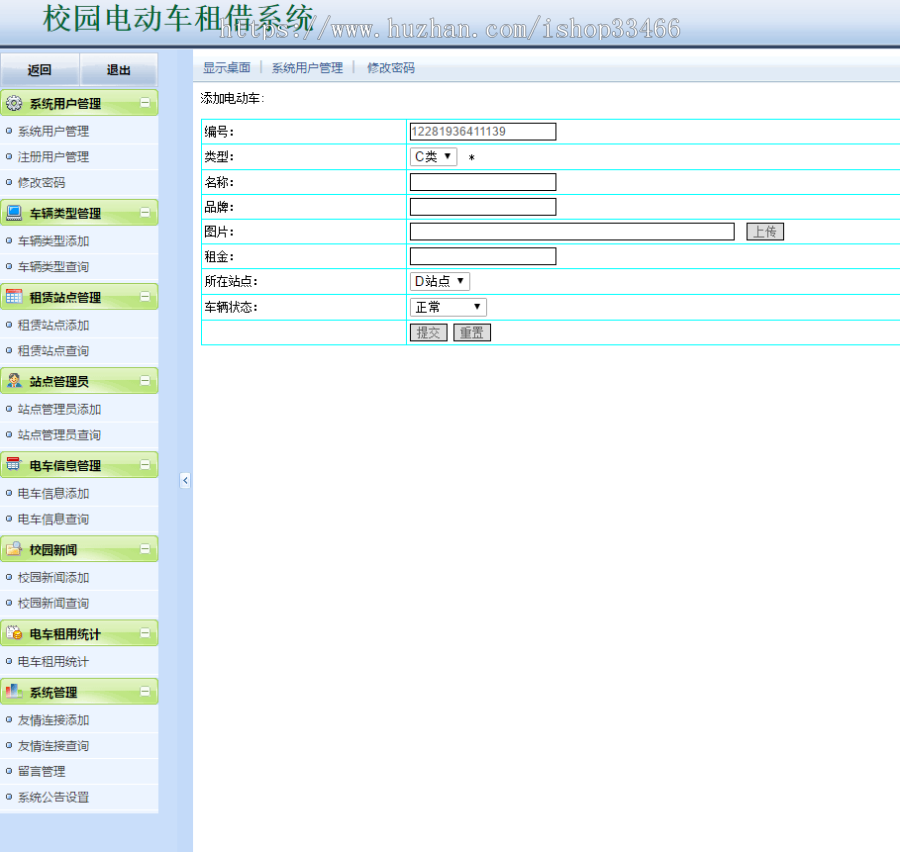Click the table icon next to 租赁站点管理

pos(14,297)
